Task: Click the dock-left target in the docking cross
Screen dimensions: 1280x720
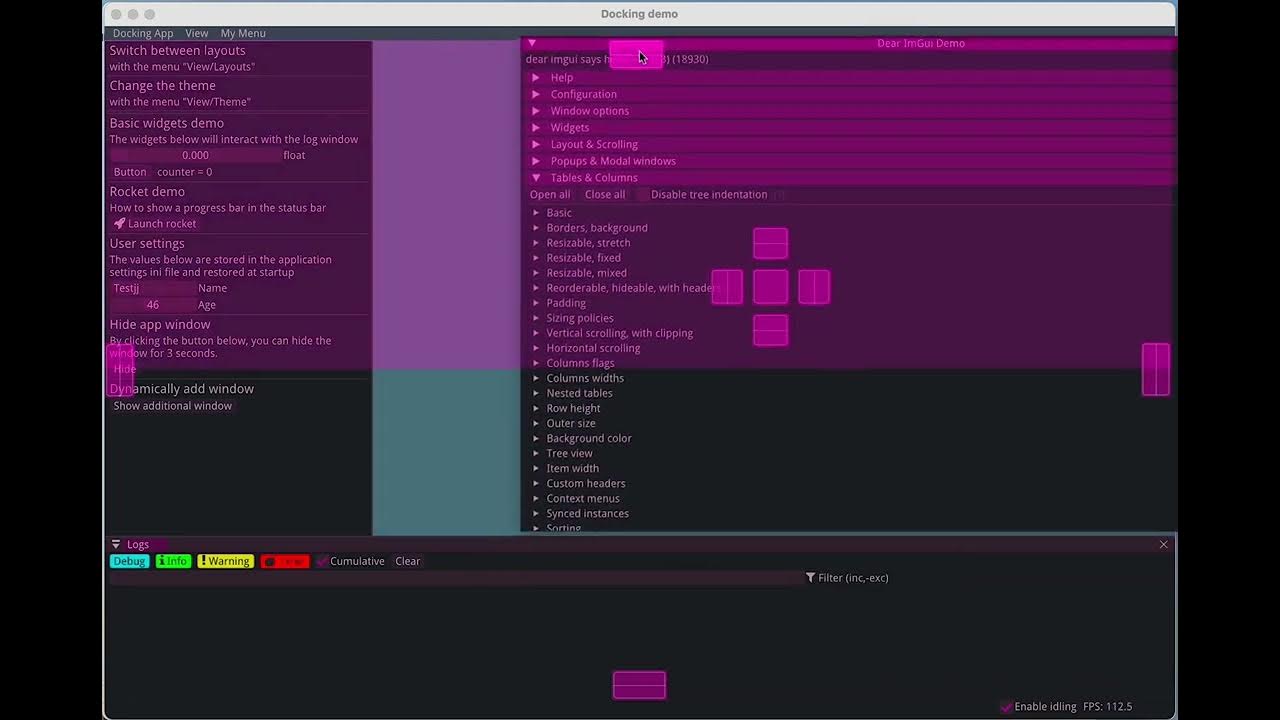Action: pos(727,287)
